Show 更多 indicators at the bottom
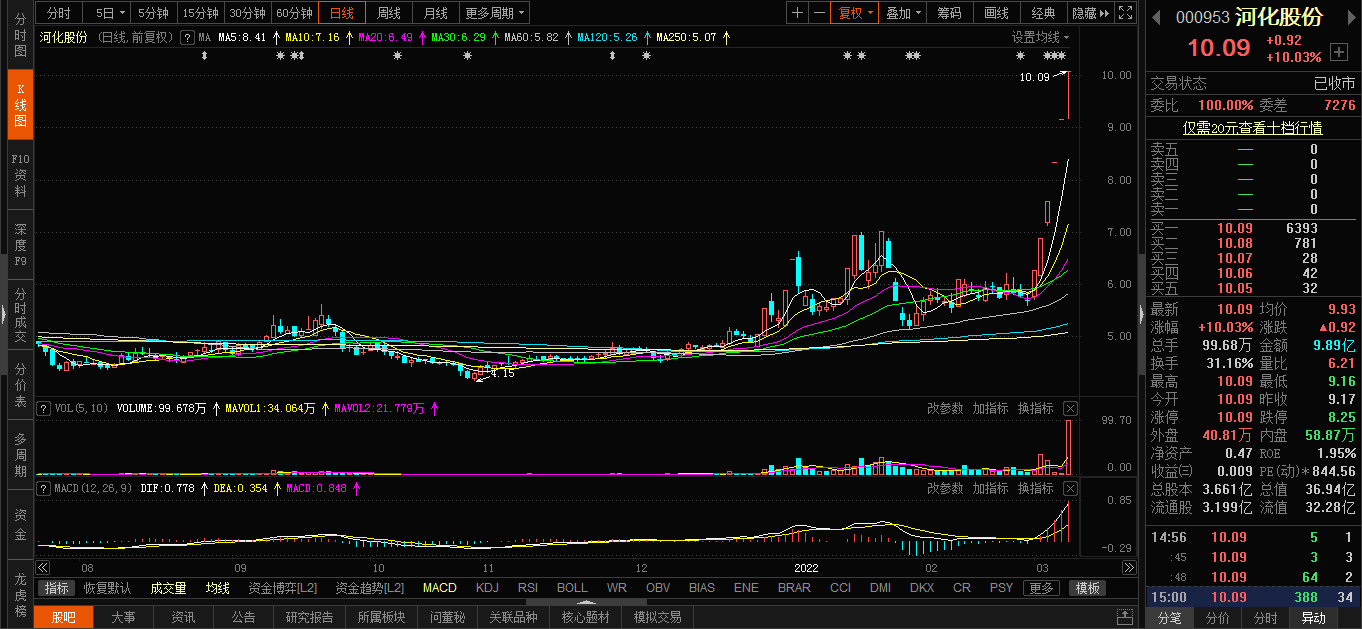The image size is (1362, 629). (x=1042, y=588)
